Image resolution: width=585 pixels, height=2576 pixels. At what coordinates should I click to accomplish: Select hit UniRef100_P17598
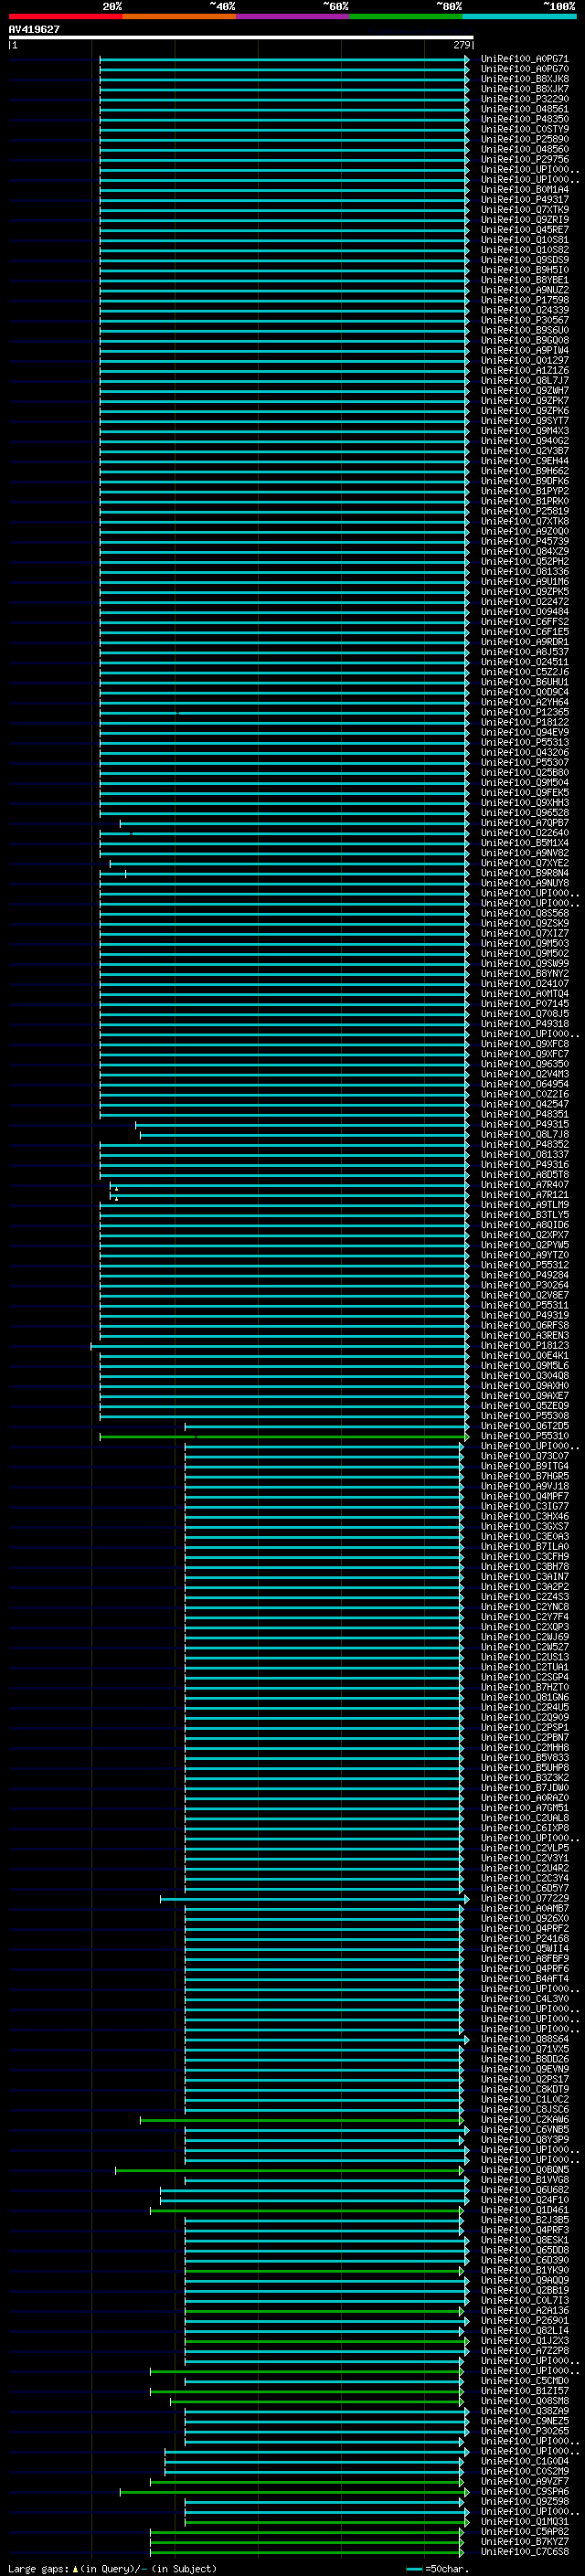pos(524,300)
